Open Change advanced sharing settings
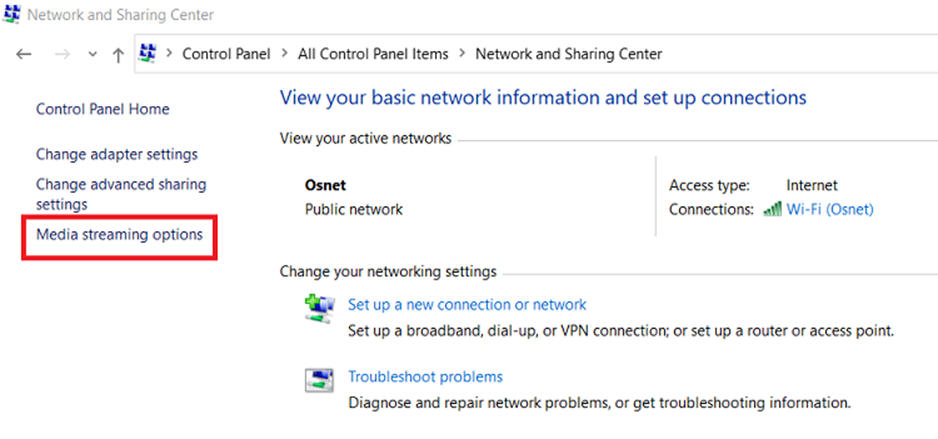The height and width of the screenshot is (439, 938). [x=121, y=194]
